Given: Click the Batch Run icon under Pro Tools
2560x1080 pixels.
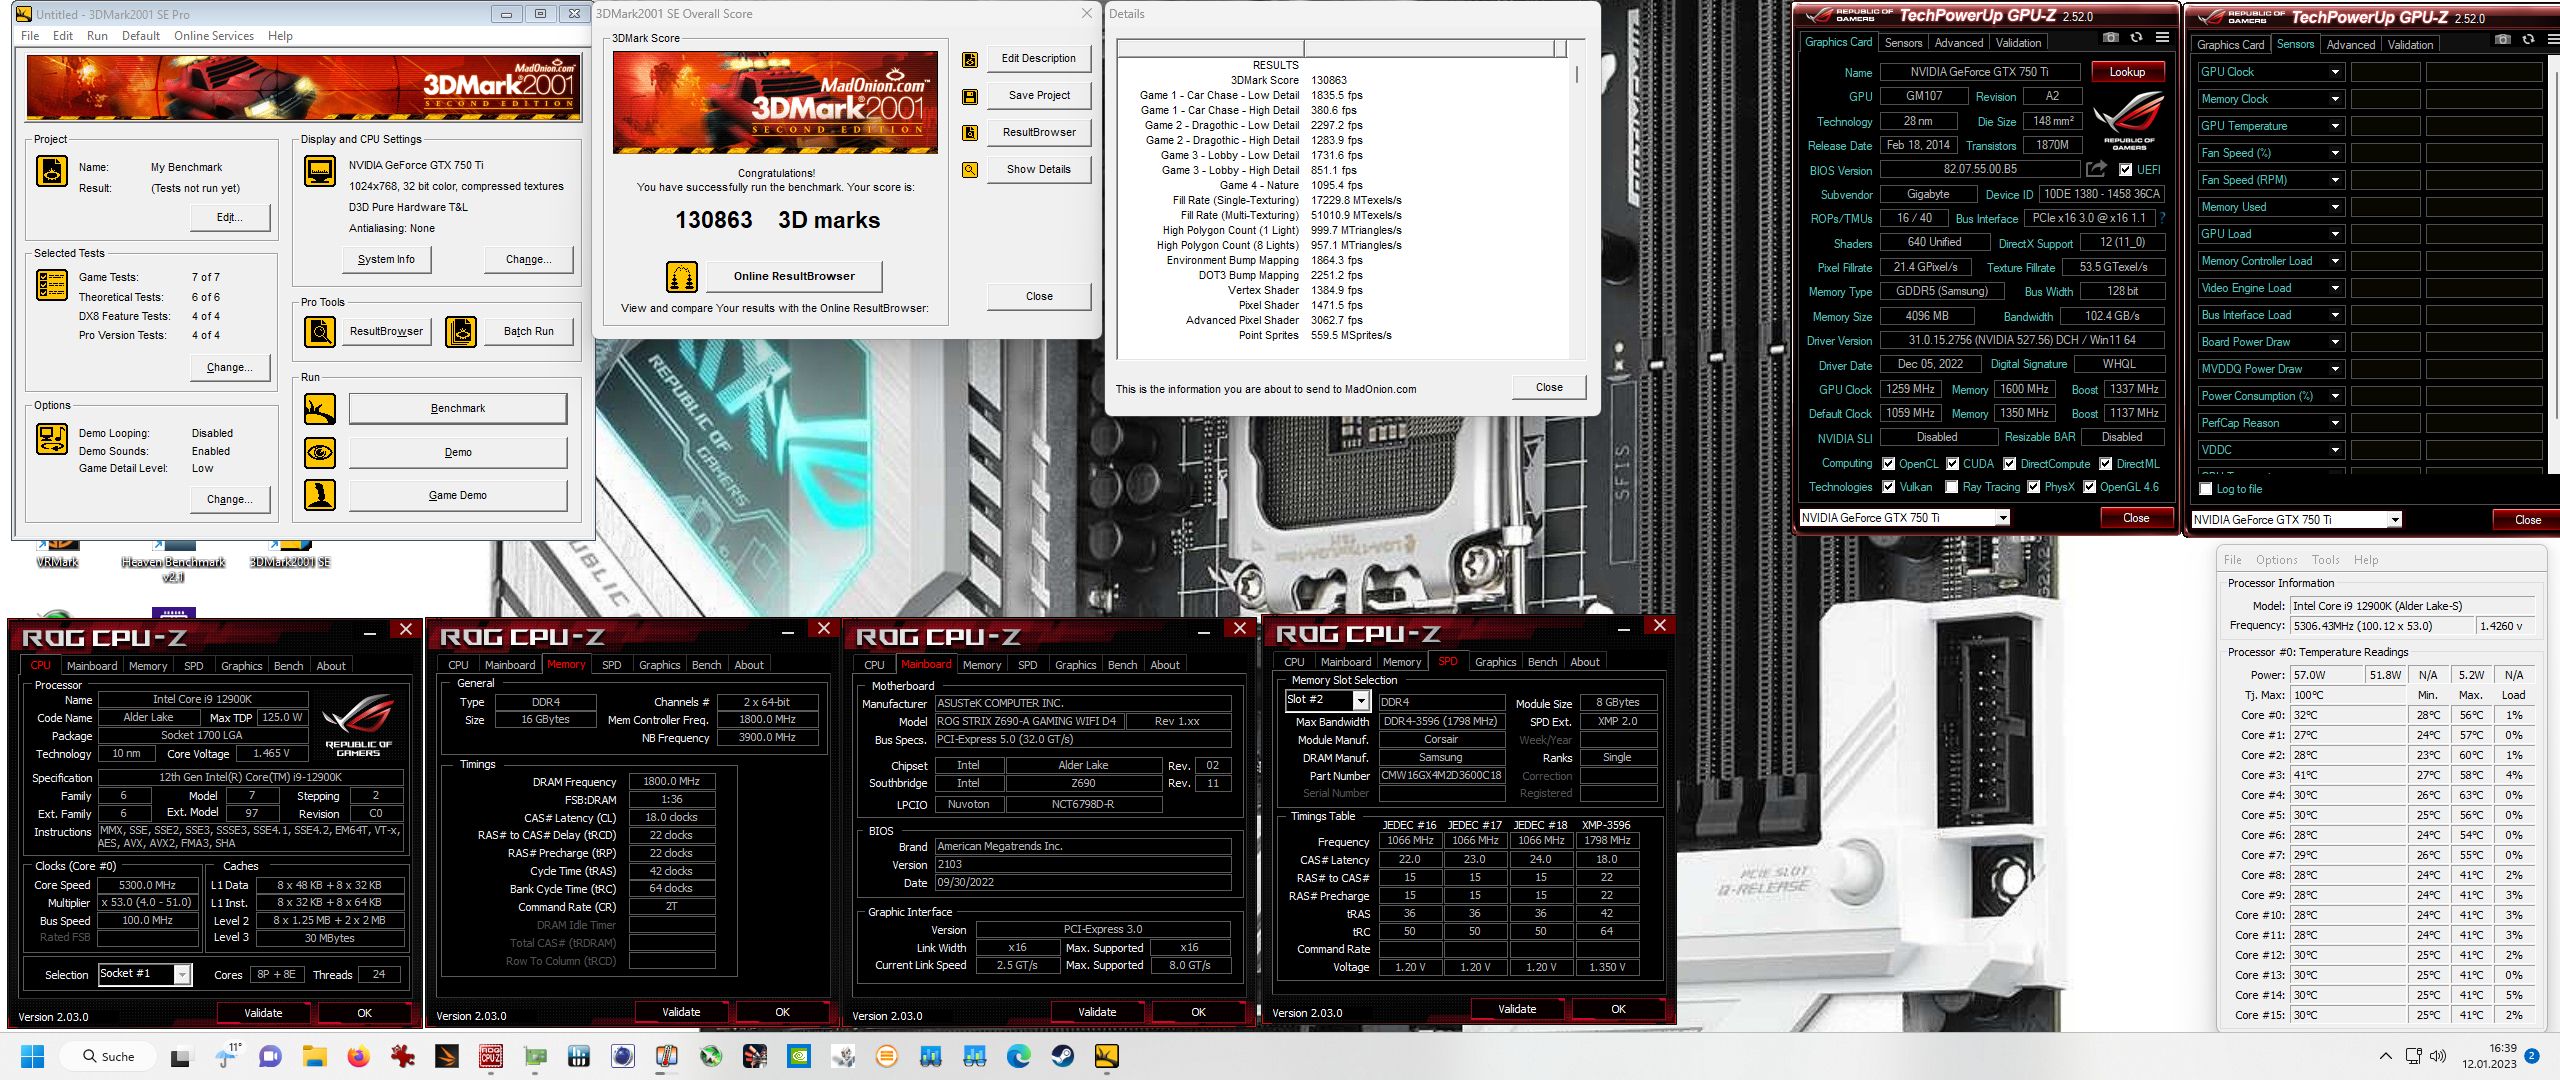Looking at the screenshot, I should [461, 332].
